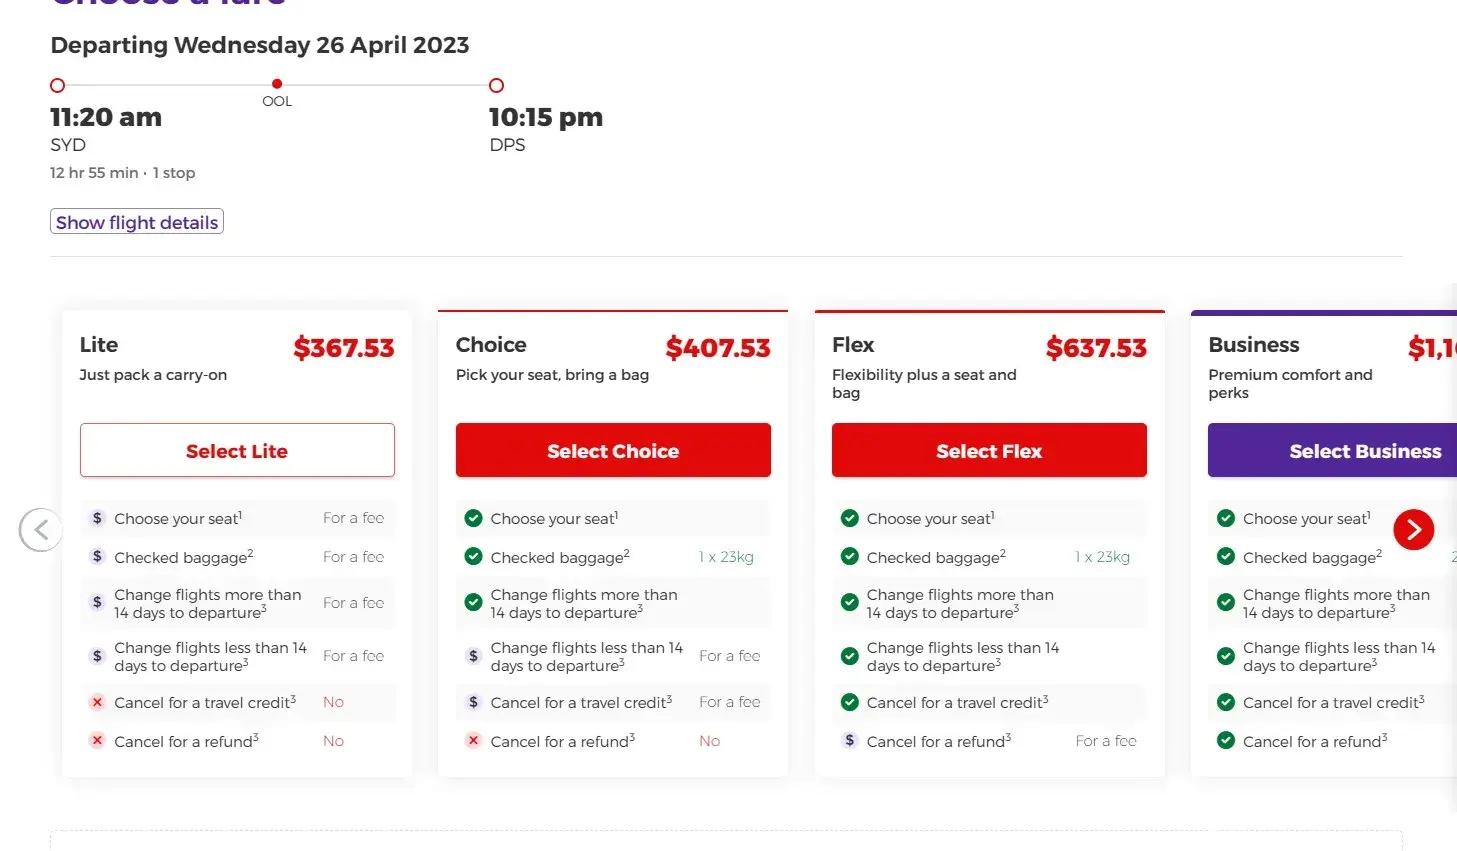
Task: Click green check next to Choice Checked baggage
Action: coord(473,557)
